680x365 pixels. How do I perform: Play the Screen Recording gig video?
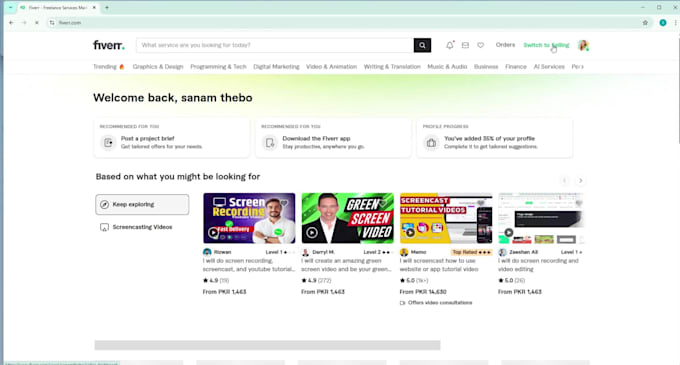pyautogui.click(x=213, y=233)
